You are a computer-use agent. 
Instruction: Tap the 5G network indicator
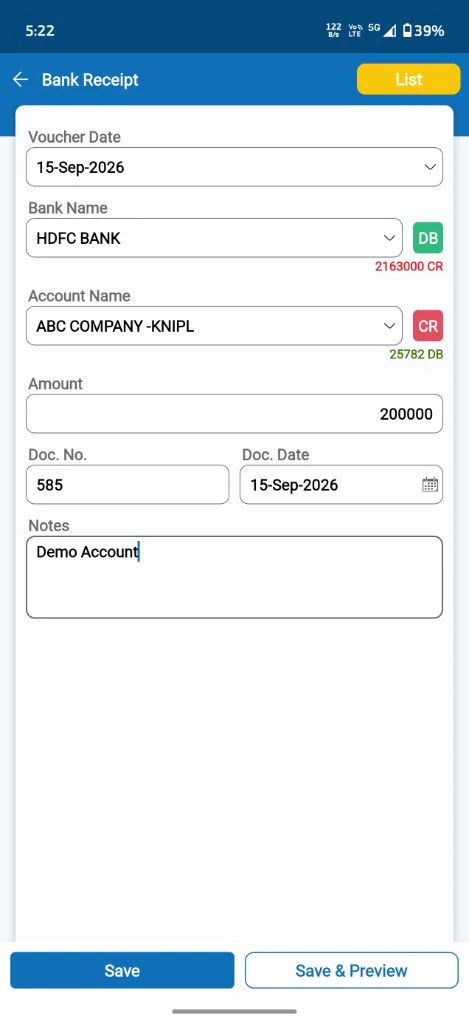point(374,28)
